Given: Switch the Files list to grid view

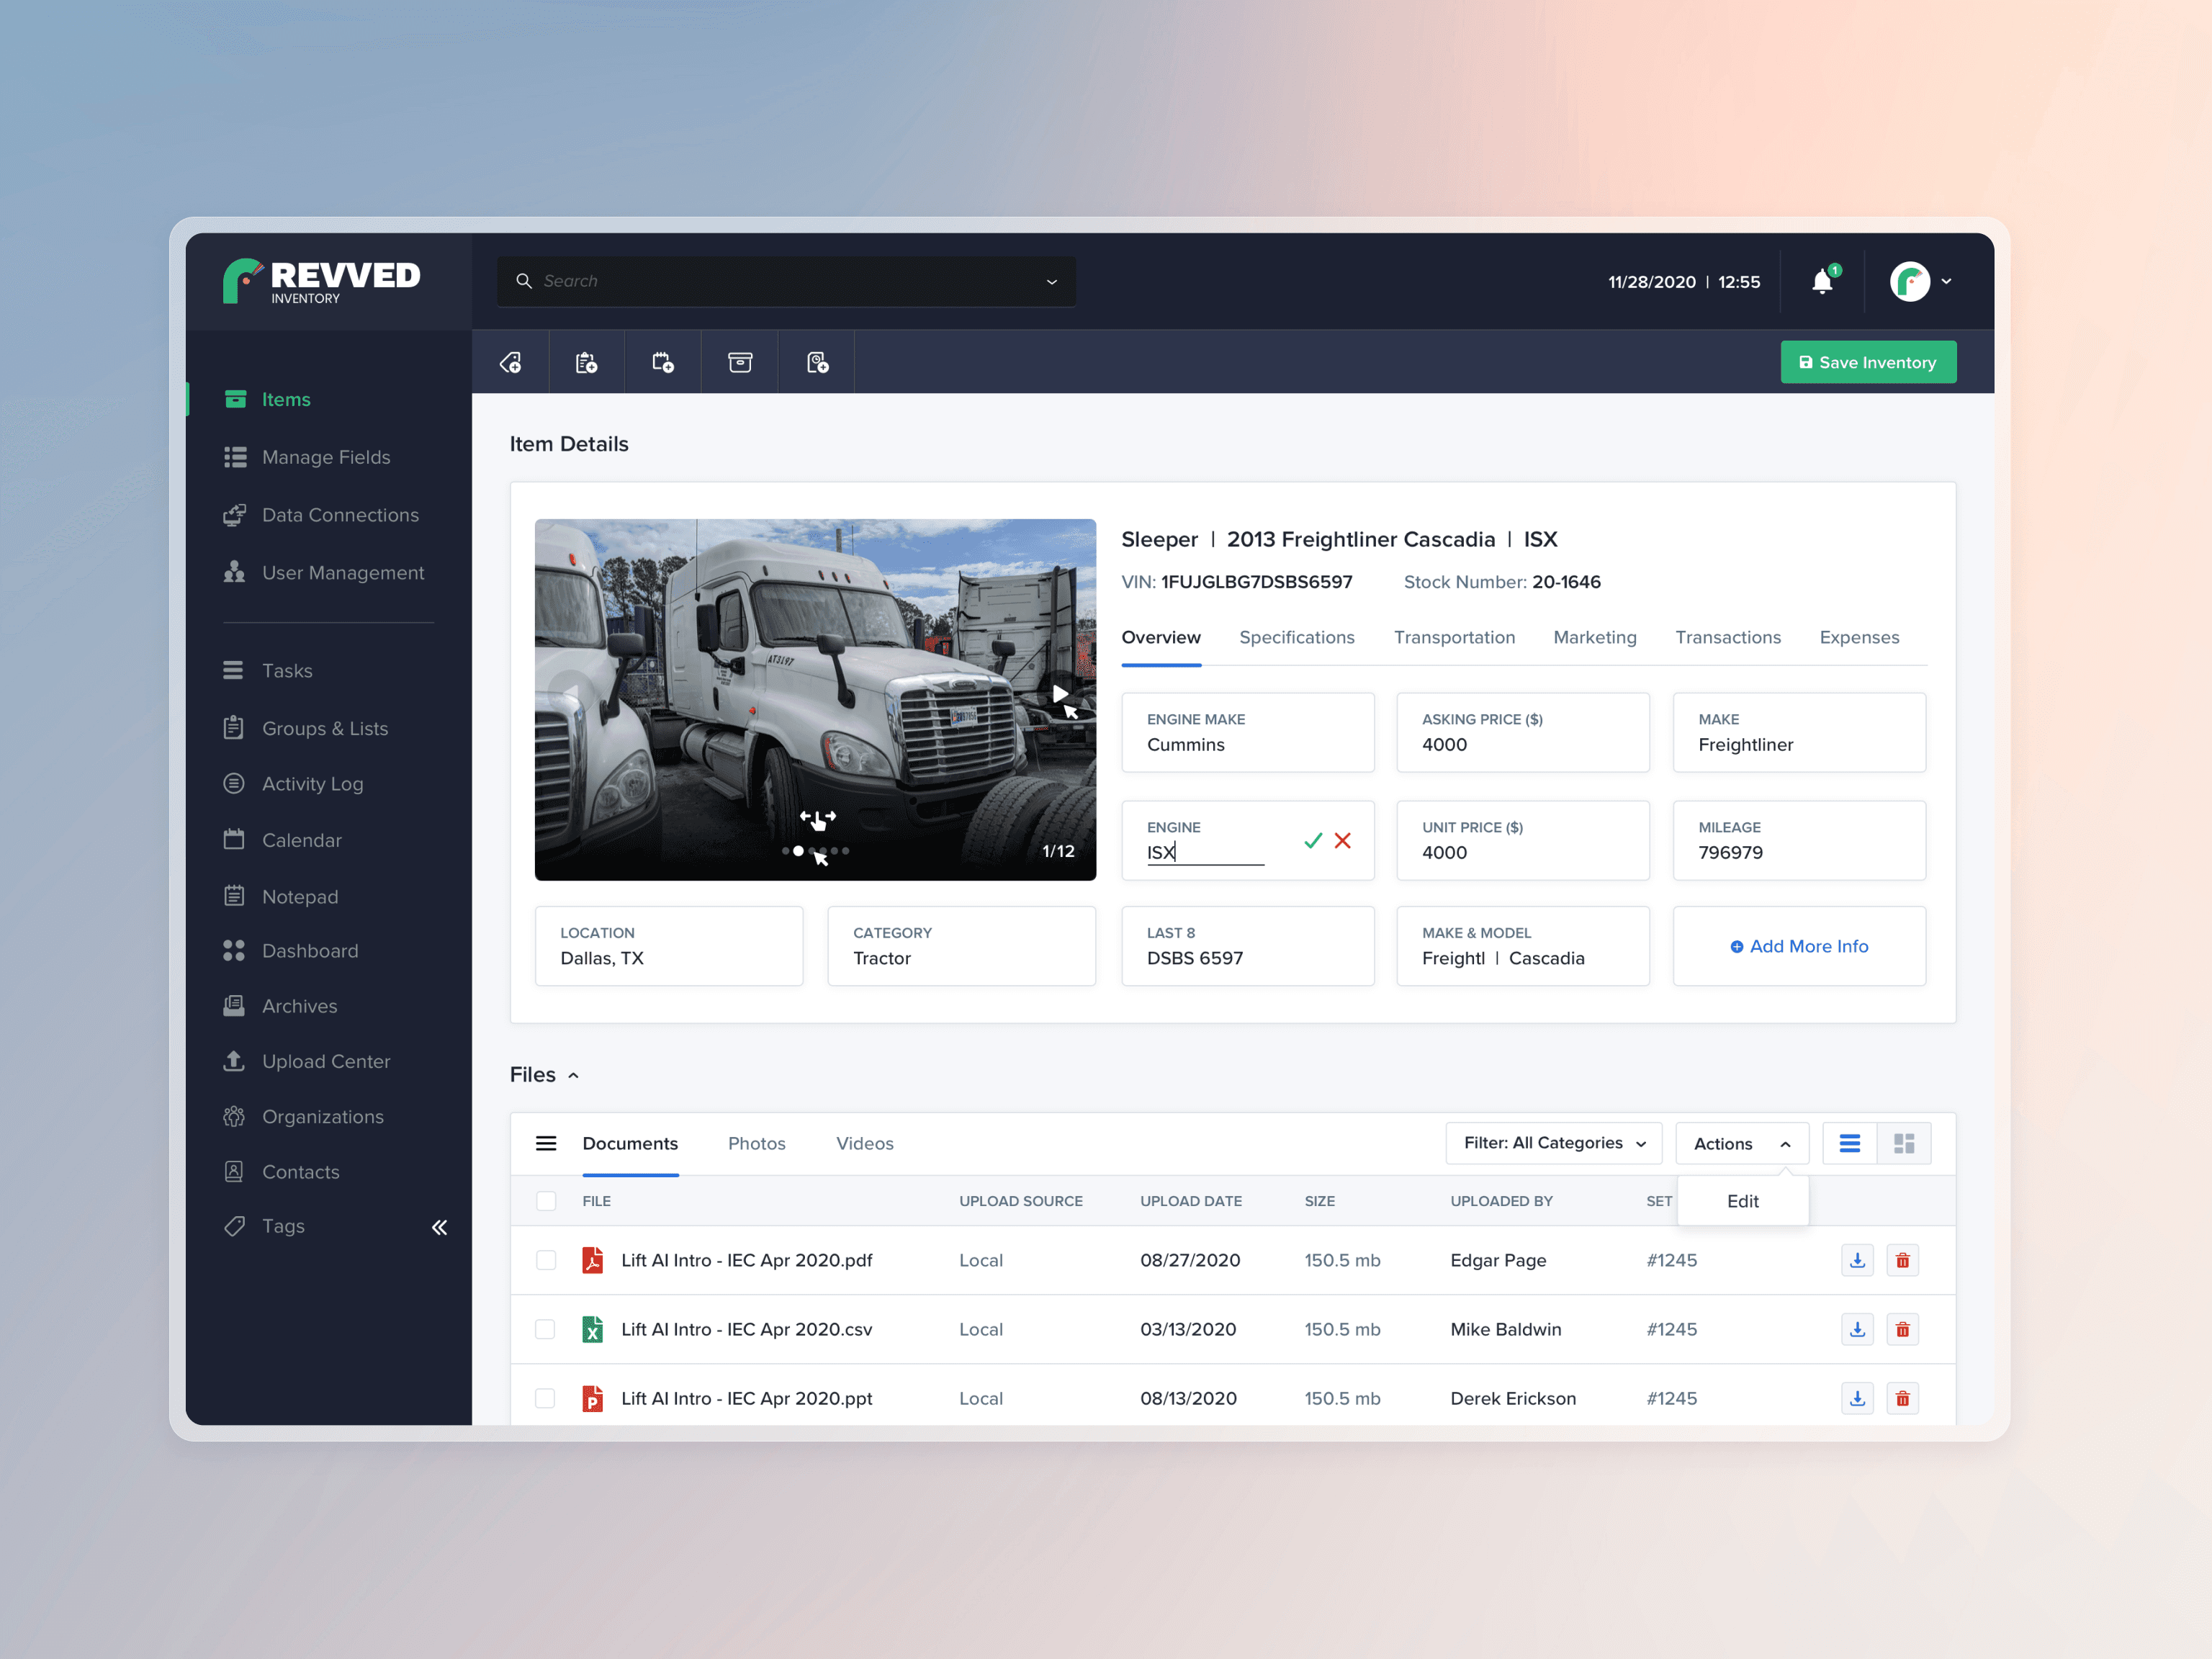Looking at the screenshot, I should click(x=1904, y=1143).
